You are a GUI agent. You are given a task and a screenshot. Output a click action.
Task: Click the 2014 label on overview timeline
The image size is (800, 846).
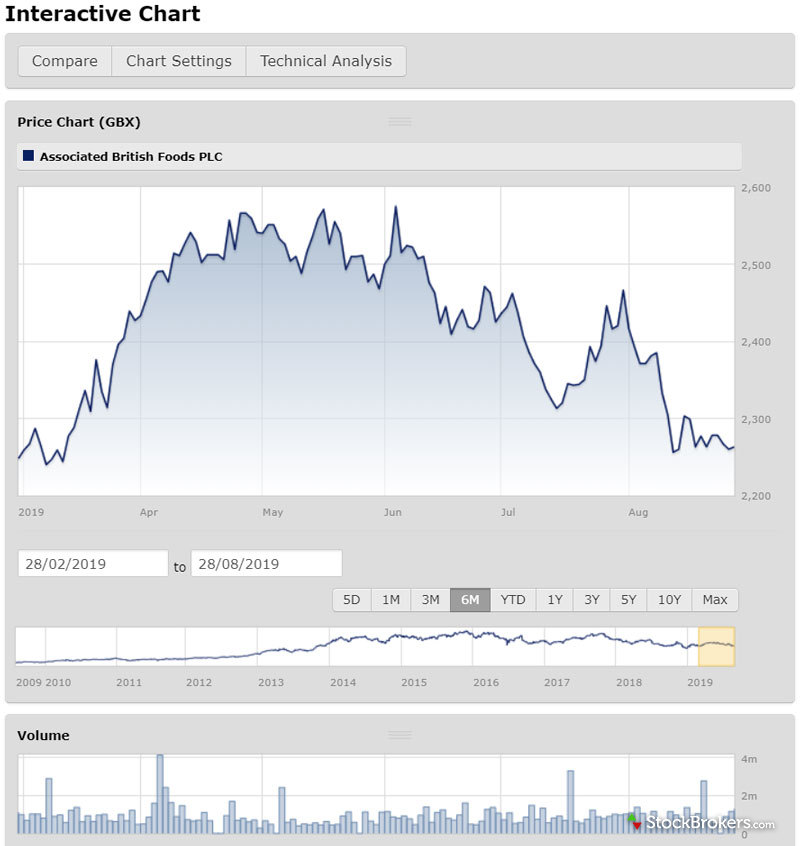(343, 683)
